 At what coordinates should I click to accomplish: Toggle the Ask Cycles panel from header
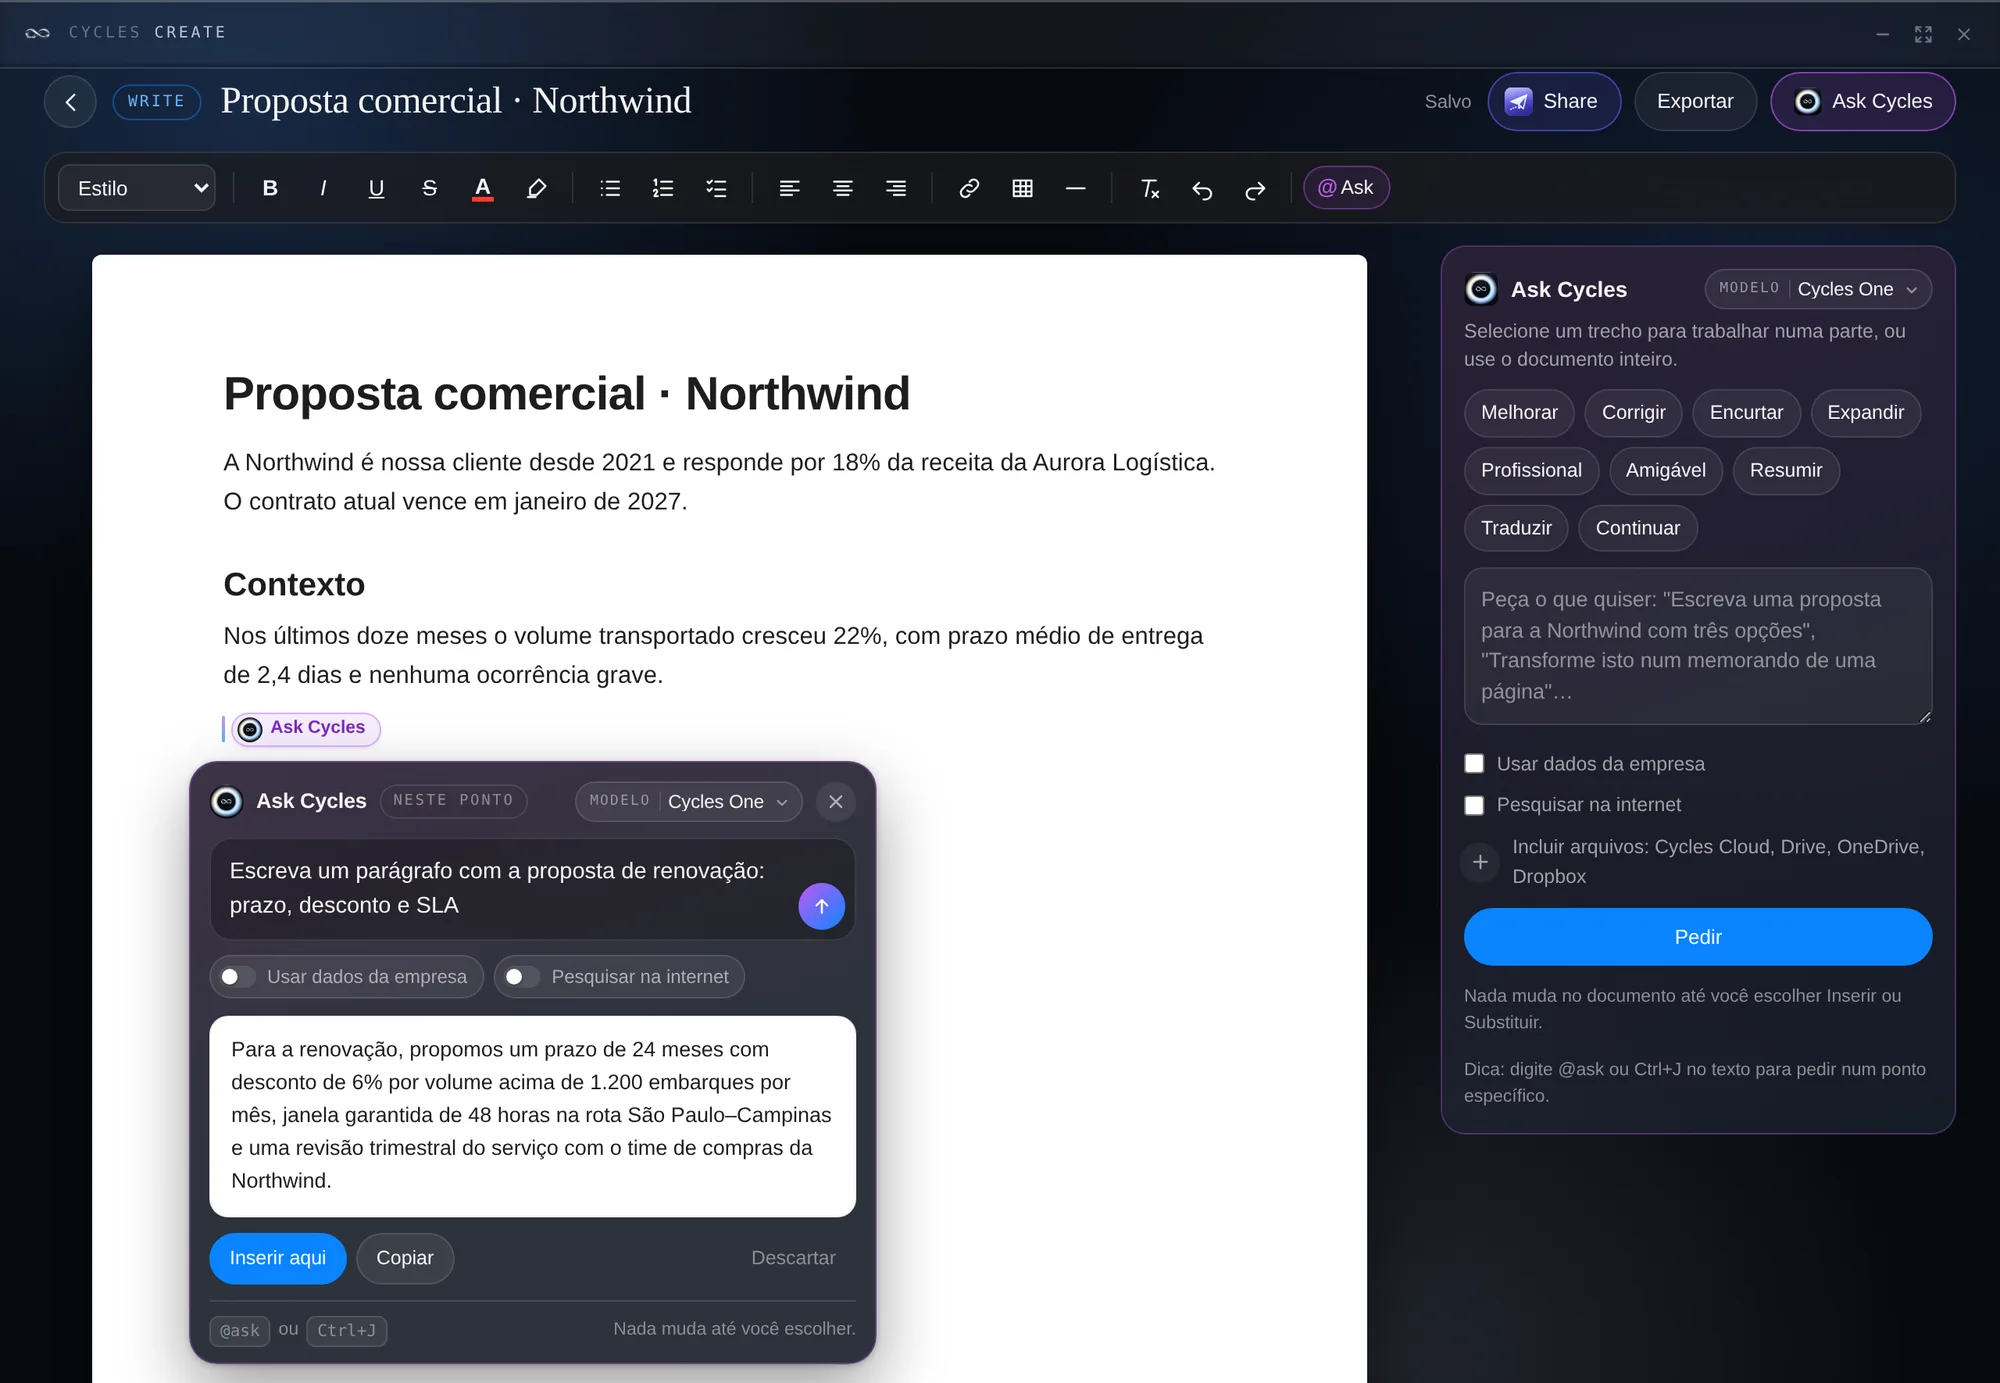(x=1863, y=101)
